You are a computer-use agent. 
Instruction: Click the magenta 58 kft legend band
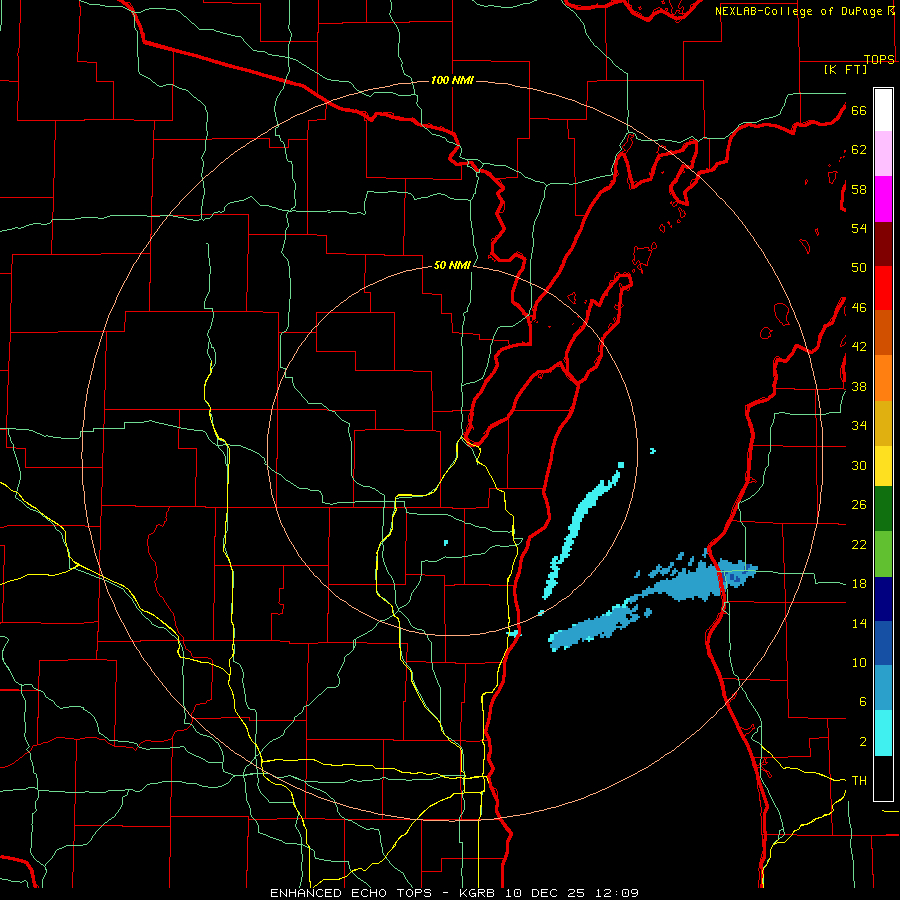click(x=883, y=199)
